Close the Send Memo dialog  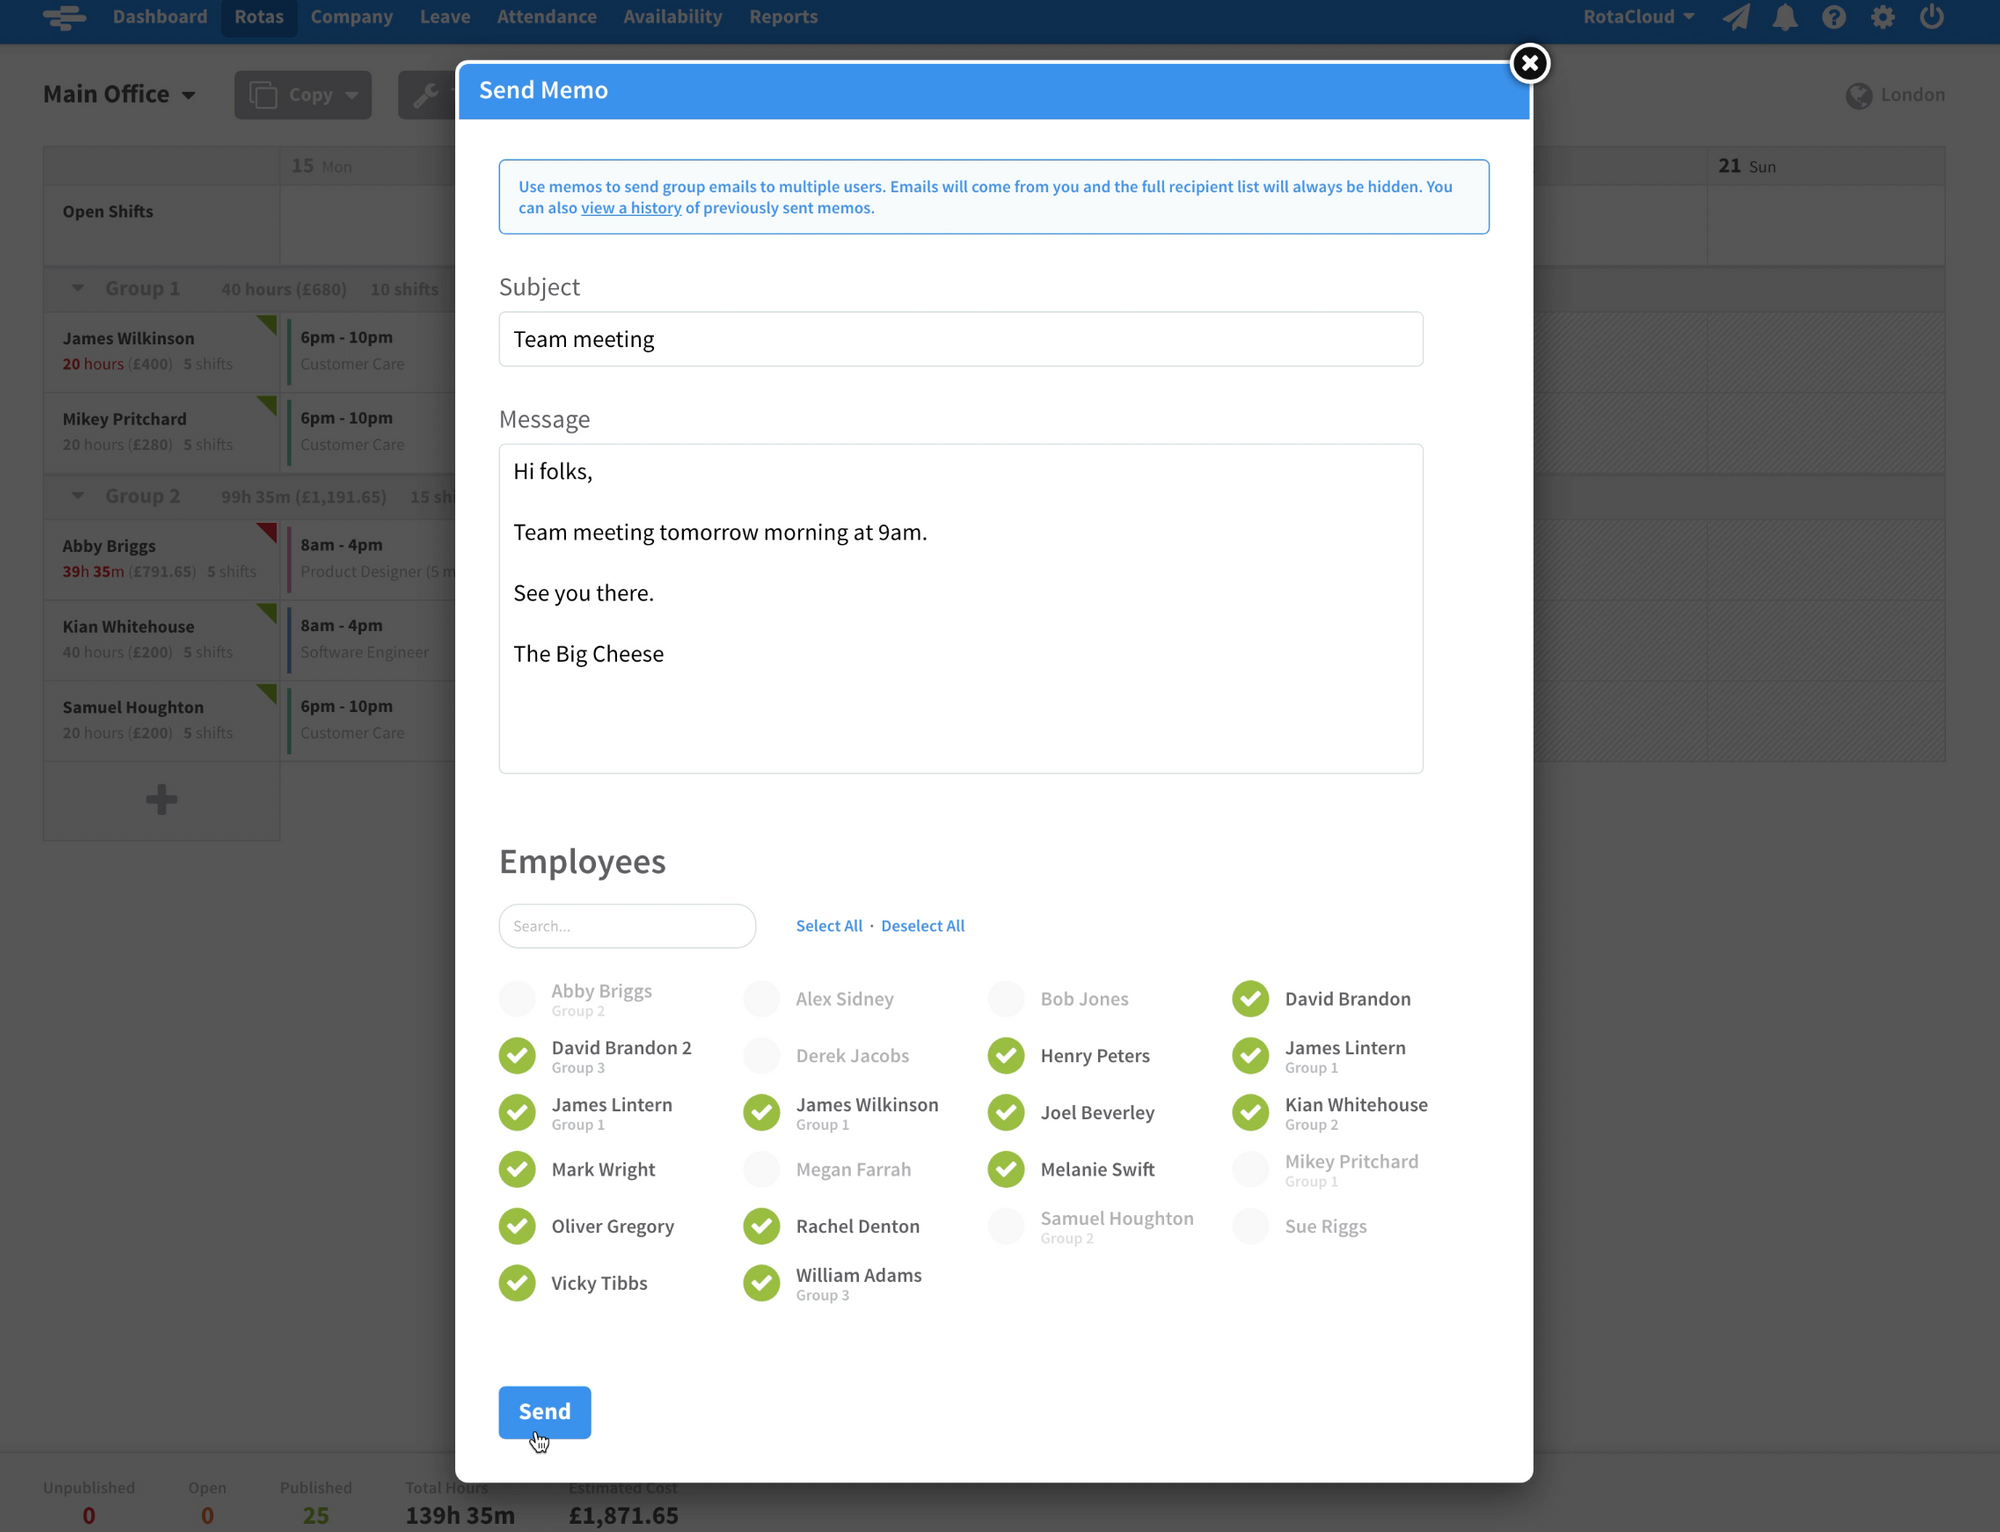(1529, 64)
